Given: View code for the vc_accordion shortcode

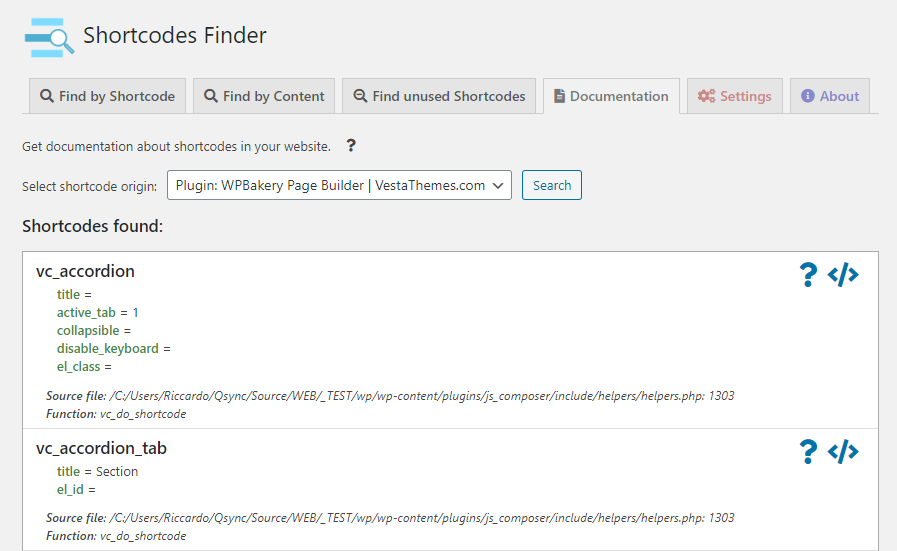Looking at the screenshot, I should [x=843, y=275].
